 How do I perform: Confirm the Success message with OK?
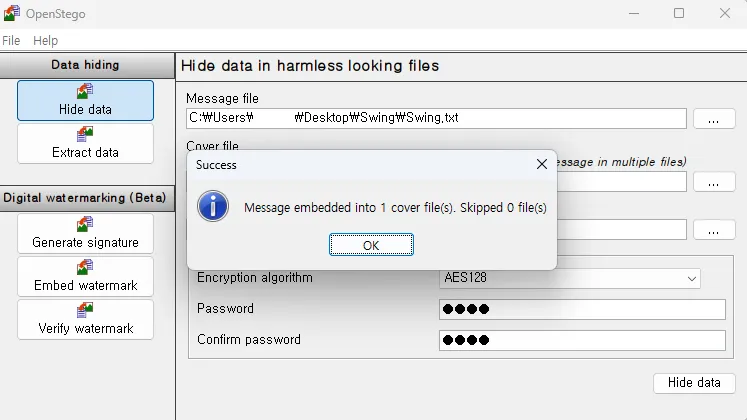pyautogui.click(x=371, y=245)
